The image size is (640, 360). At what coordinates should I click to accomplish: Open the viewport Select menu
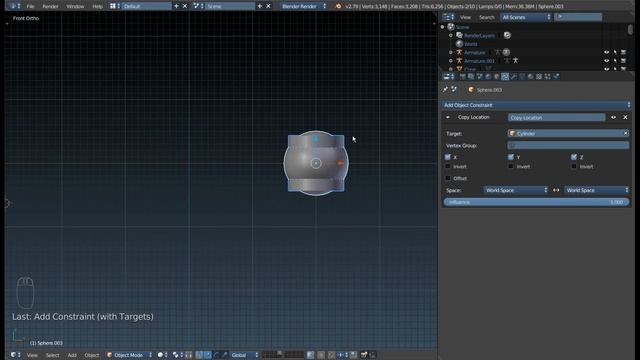(52, 355)
